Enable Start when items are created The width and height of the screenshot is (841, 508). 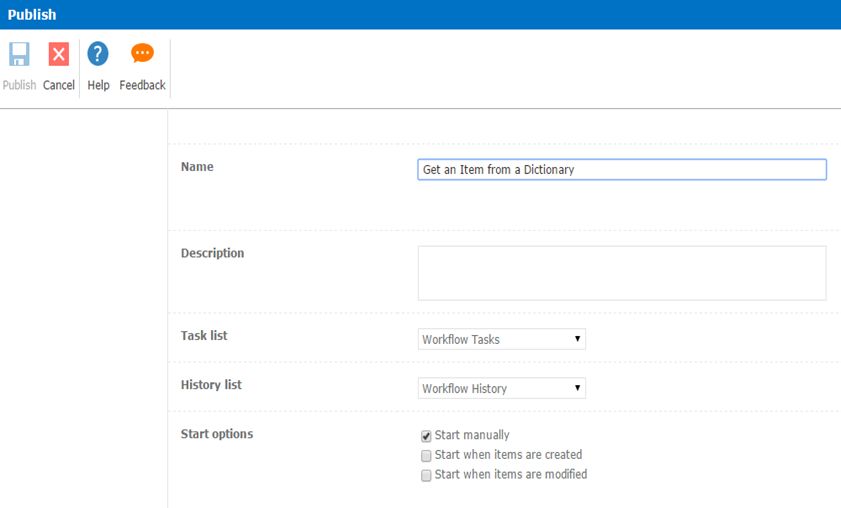pos(426,455)
